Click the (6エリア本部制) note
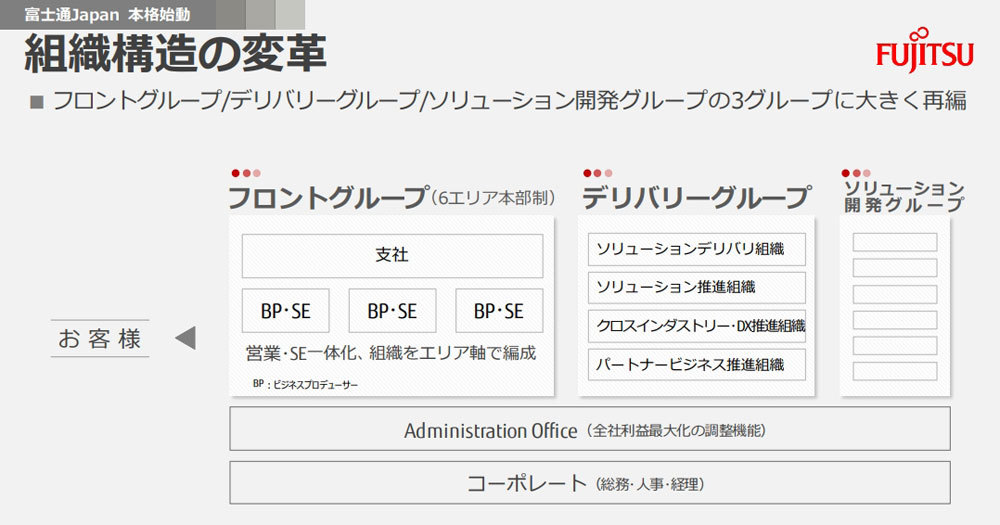Image resolution: width=1000 pixels, height=525 pixels. pyautogui.click(x=493, y=198)
